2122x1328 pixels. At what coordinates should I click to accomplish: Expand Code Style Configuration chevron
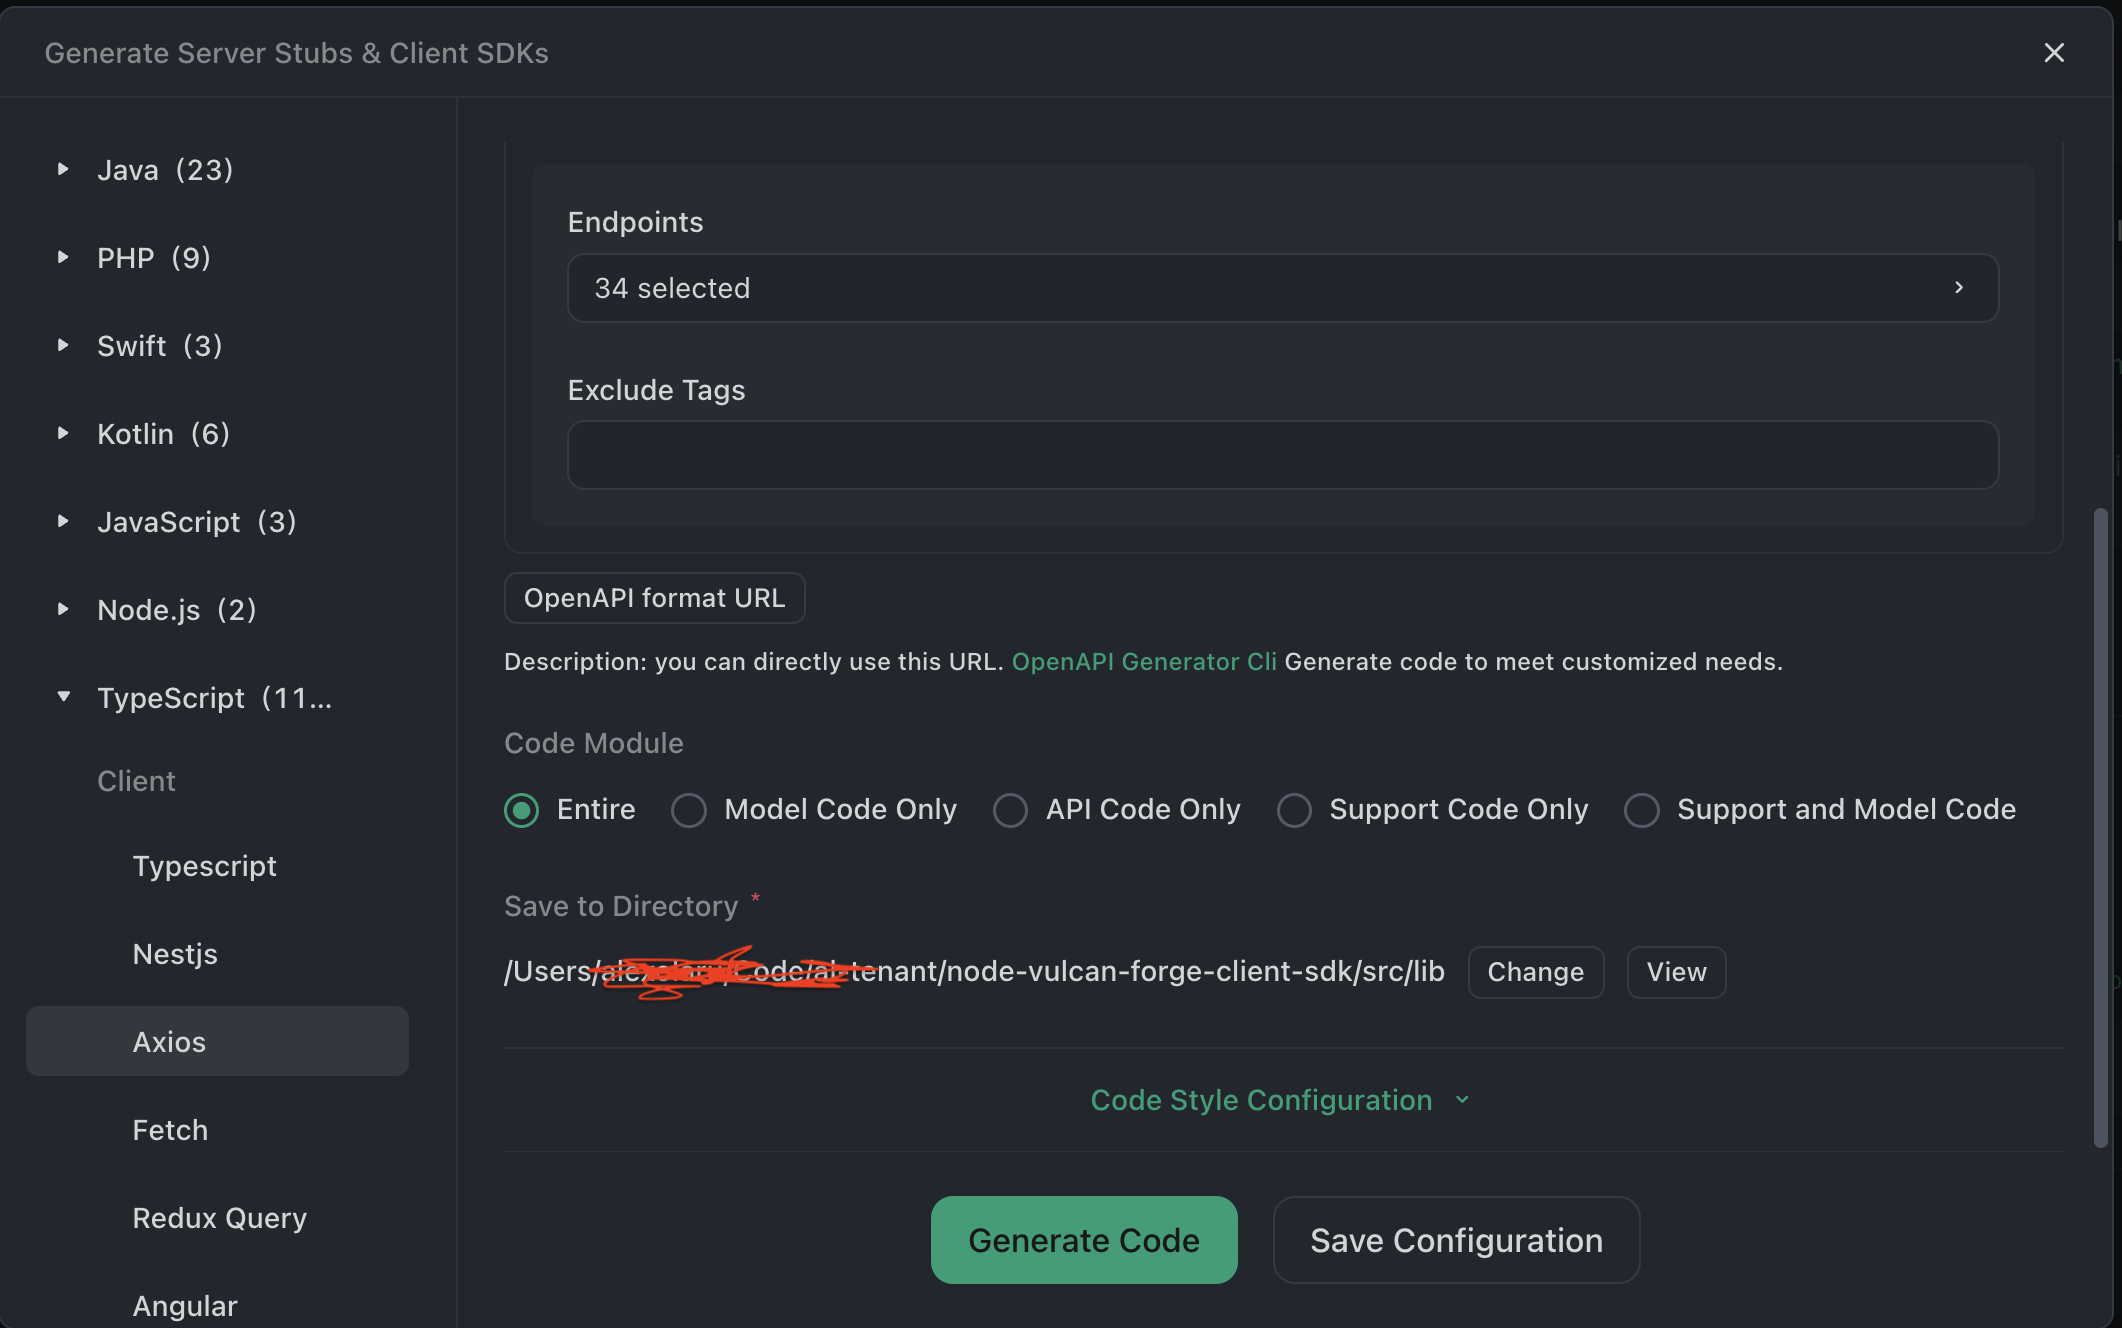coord(1462,1100)
